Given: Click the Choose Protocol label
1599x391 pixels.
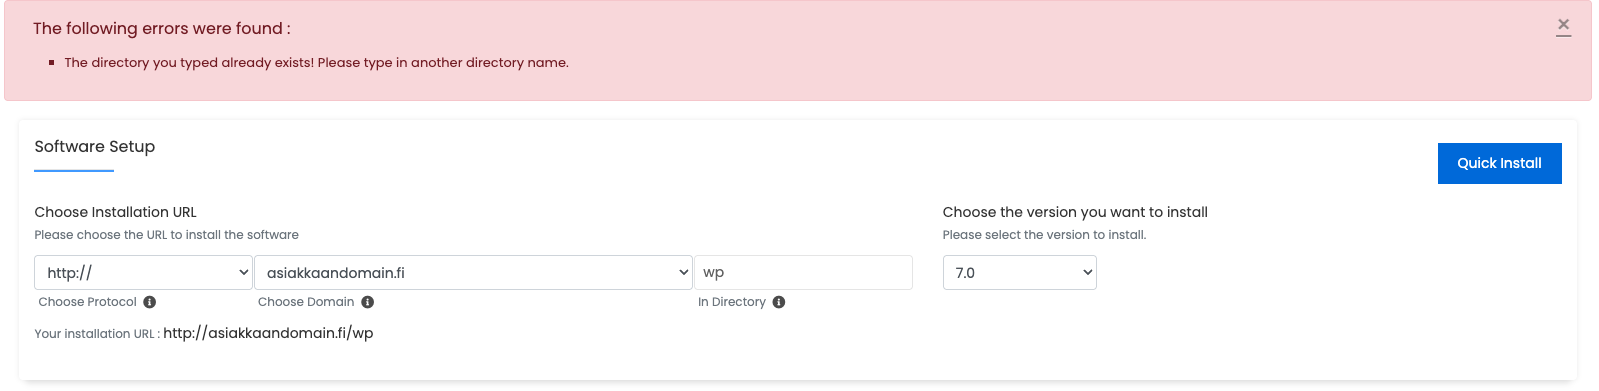Looking at the screenshot, I should click(88, 302).
